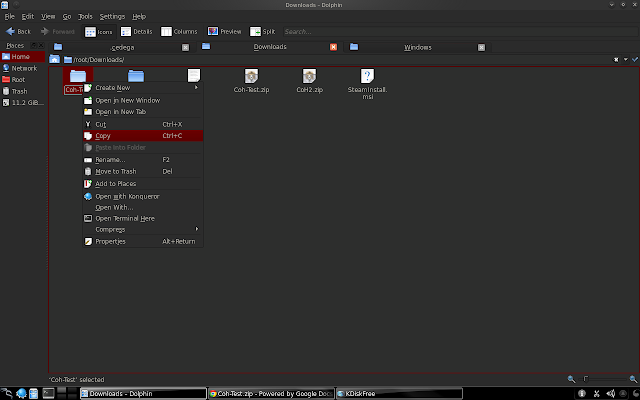Click zoom in magnifier in status bar
The height and width of the screenshot is (400, 640).
(x=633, y=379)
